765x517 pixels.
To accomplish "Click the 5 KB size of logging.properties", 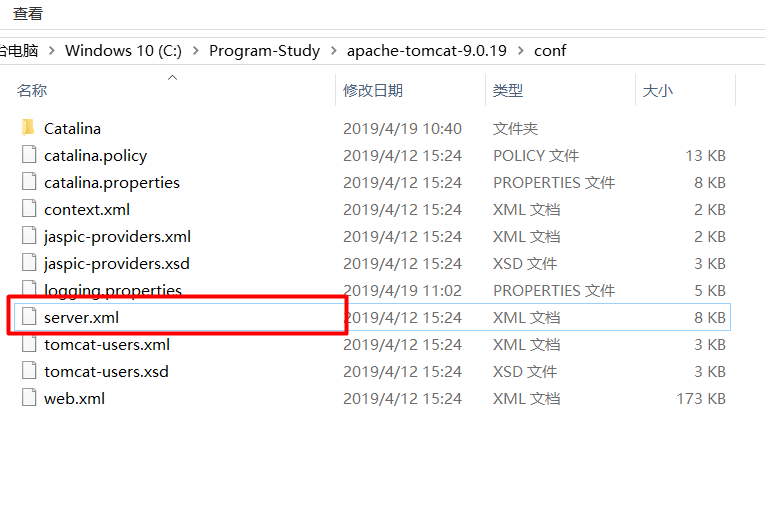I will [x=710, y=291].
